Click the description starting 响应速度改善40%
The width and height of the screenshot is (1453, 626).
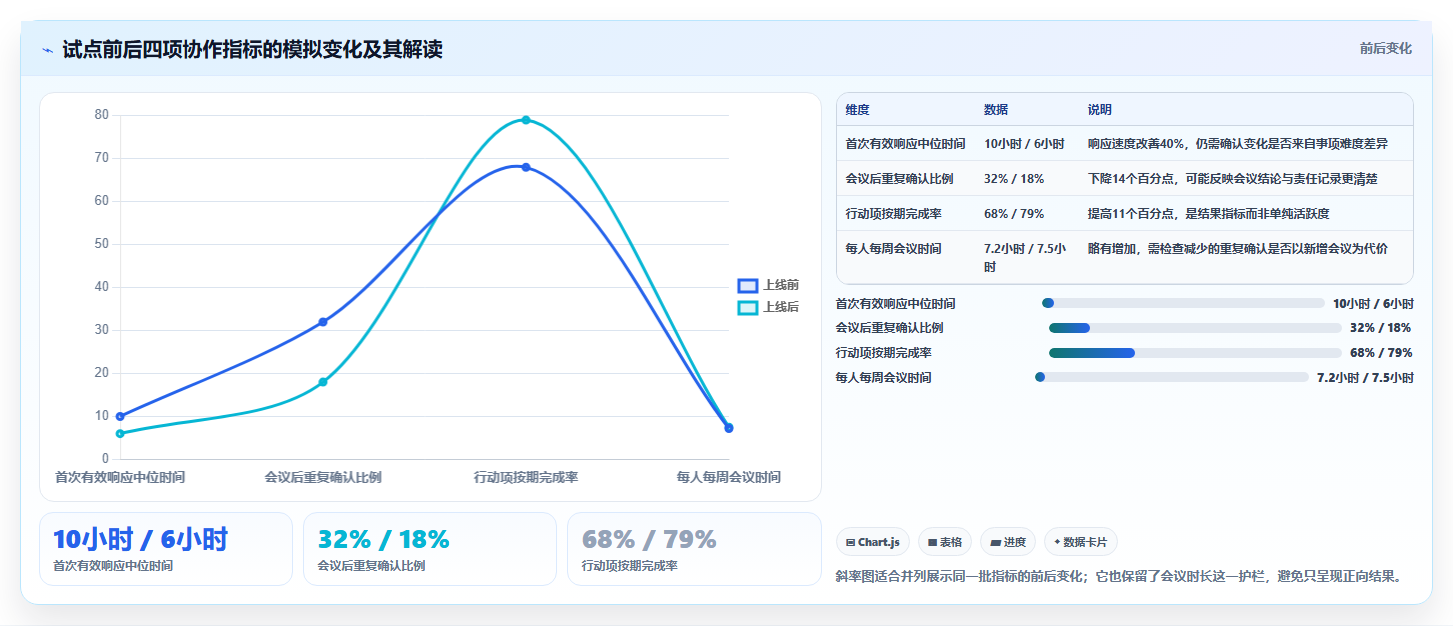click(x=1238, y=144)
